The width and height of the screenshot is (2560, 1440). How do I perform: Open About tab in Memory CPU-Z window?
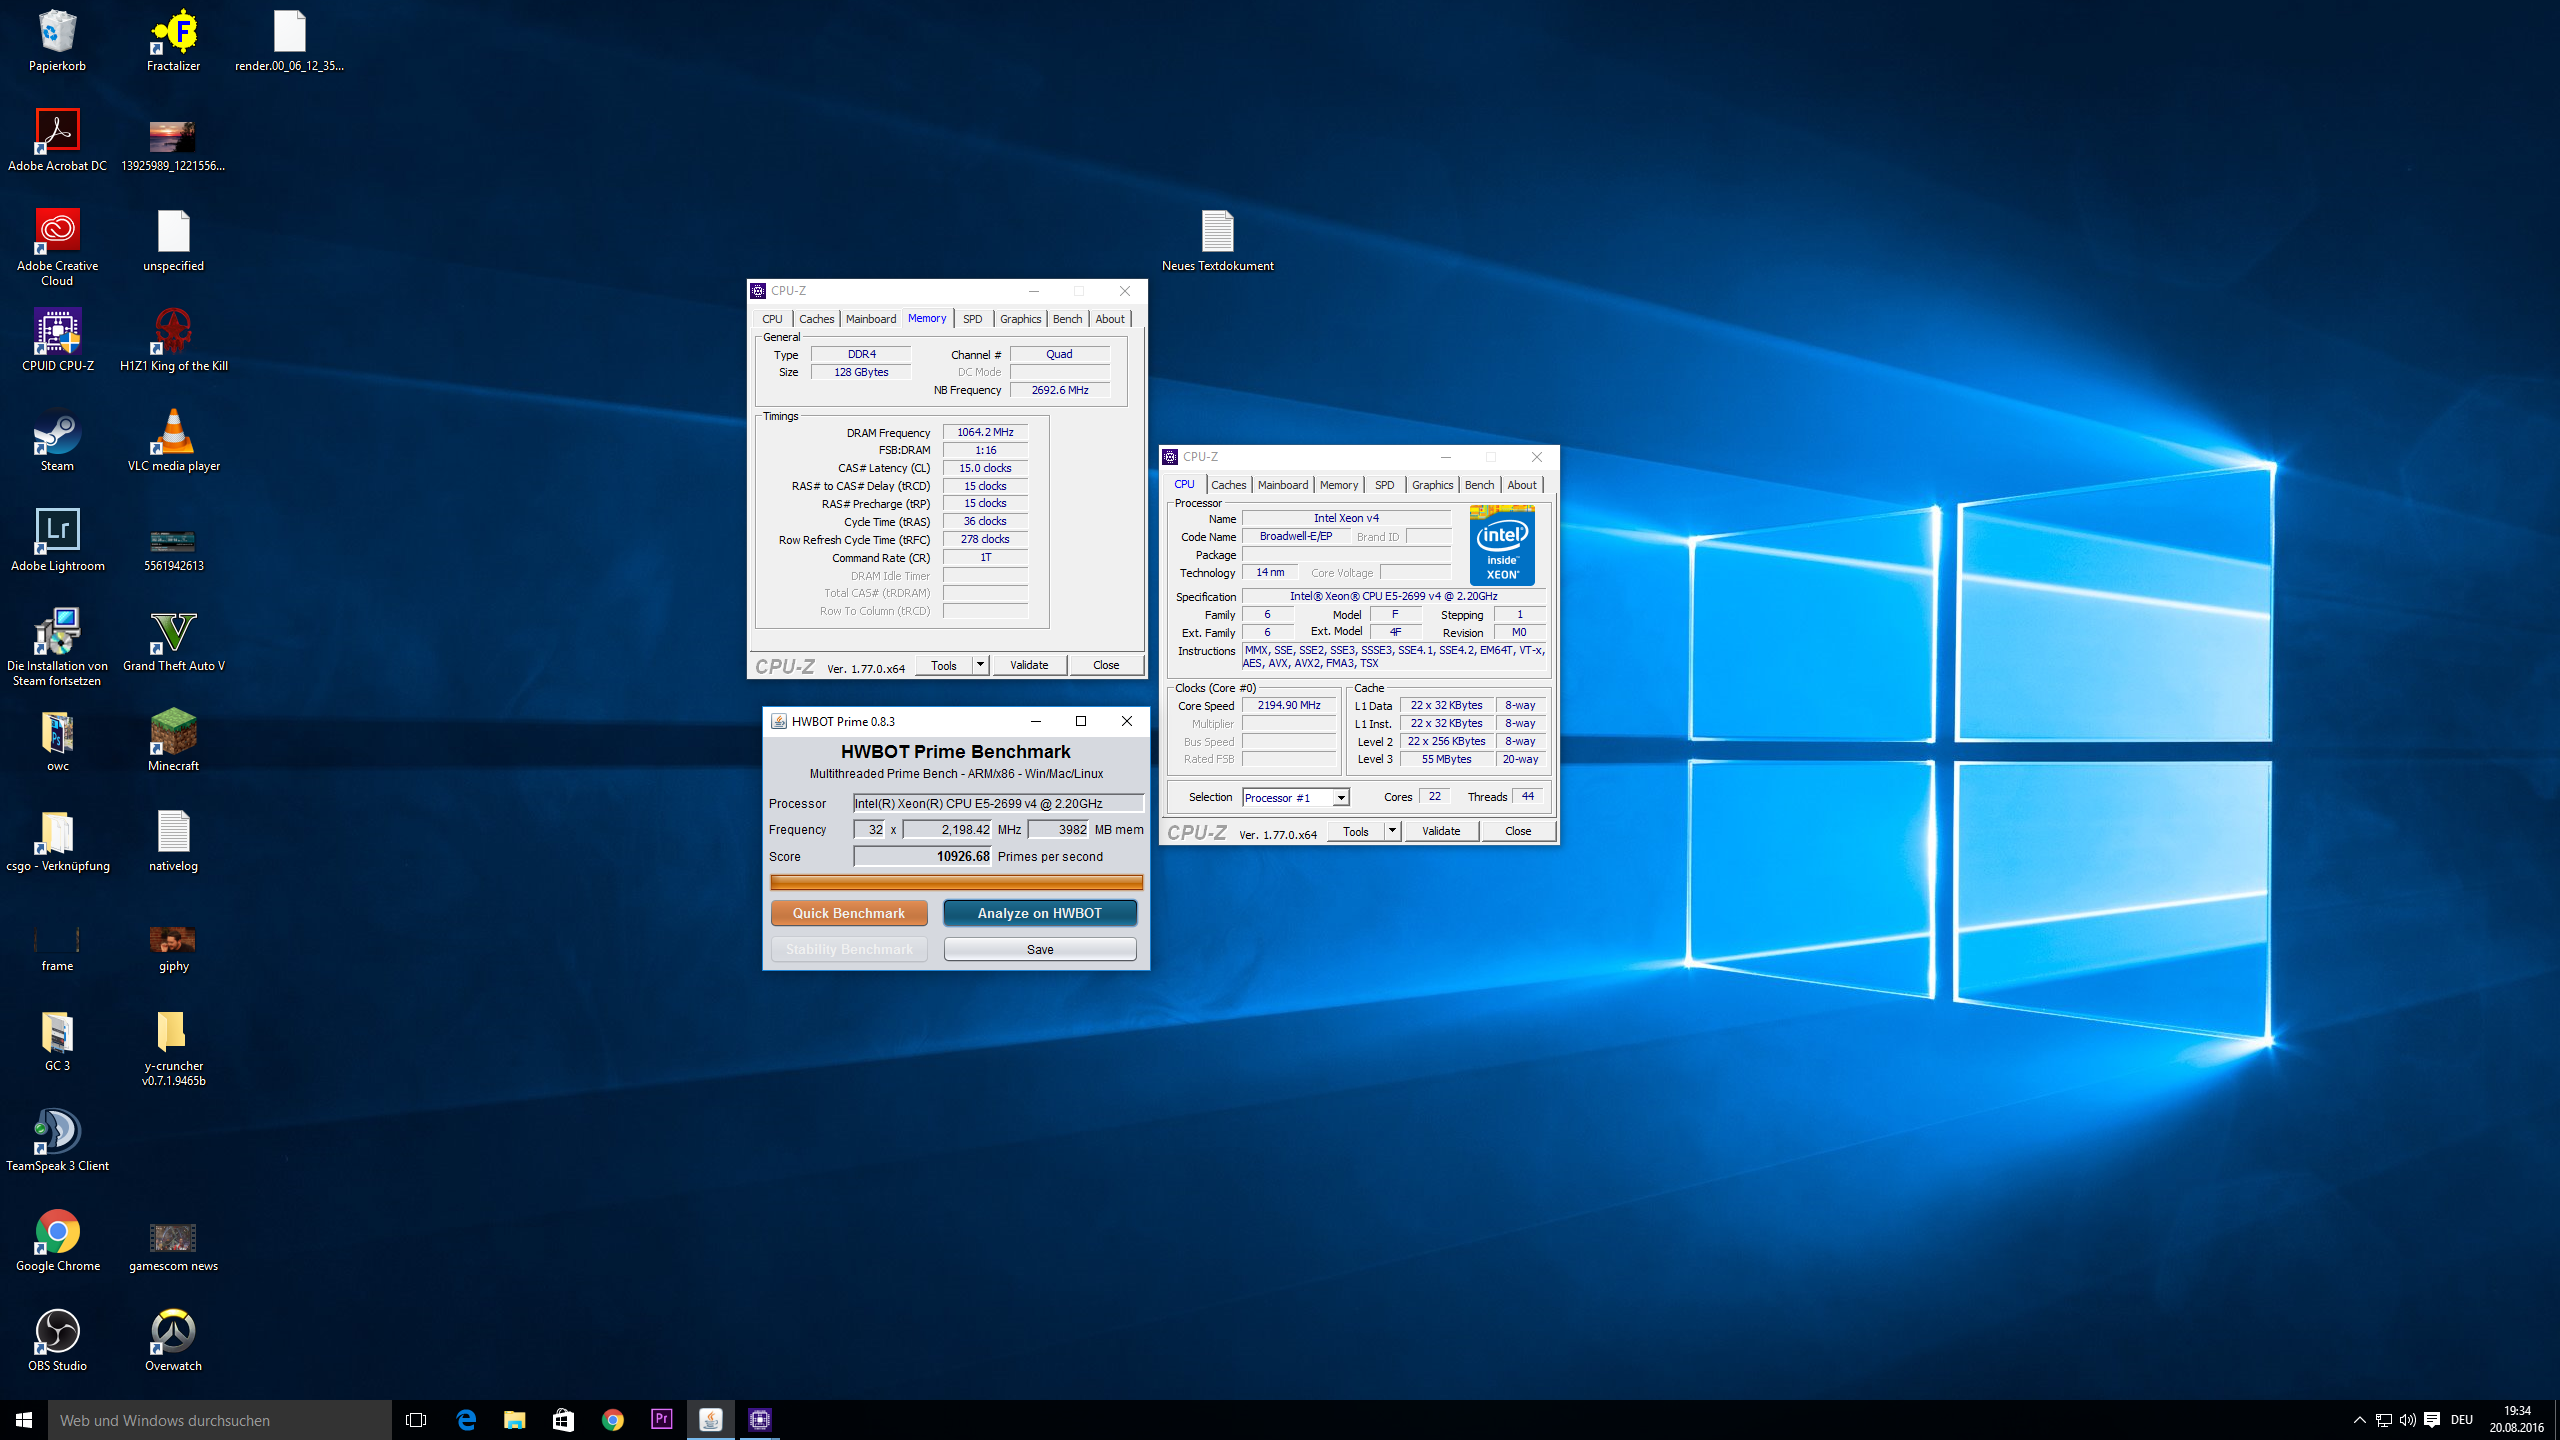1109,319
